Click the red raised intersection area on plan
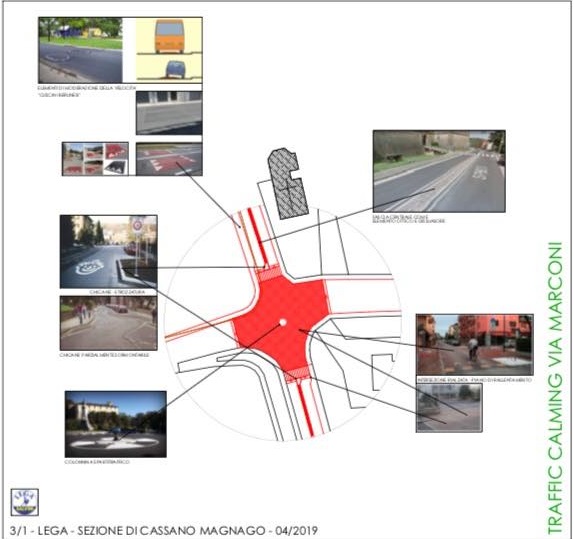This screenshot has width=574, height=539. point(281,322)
